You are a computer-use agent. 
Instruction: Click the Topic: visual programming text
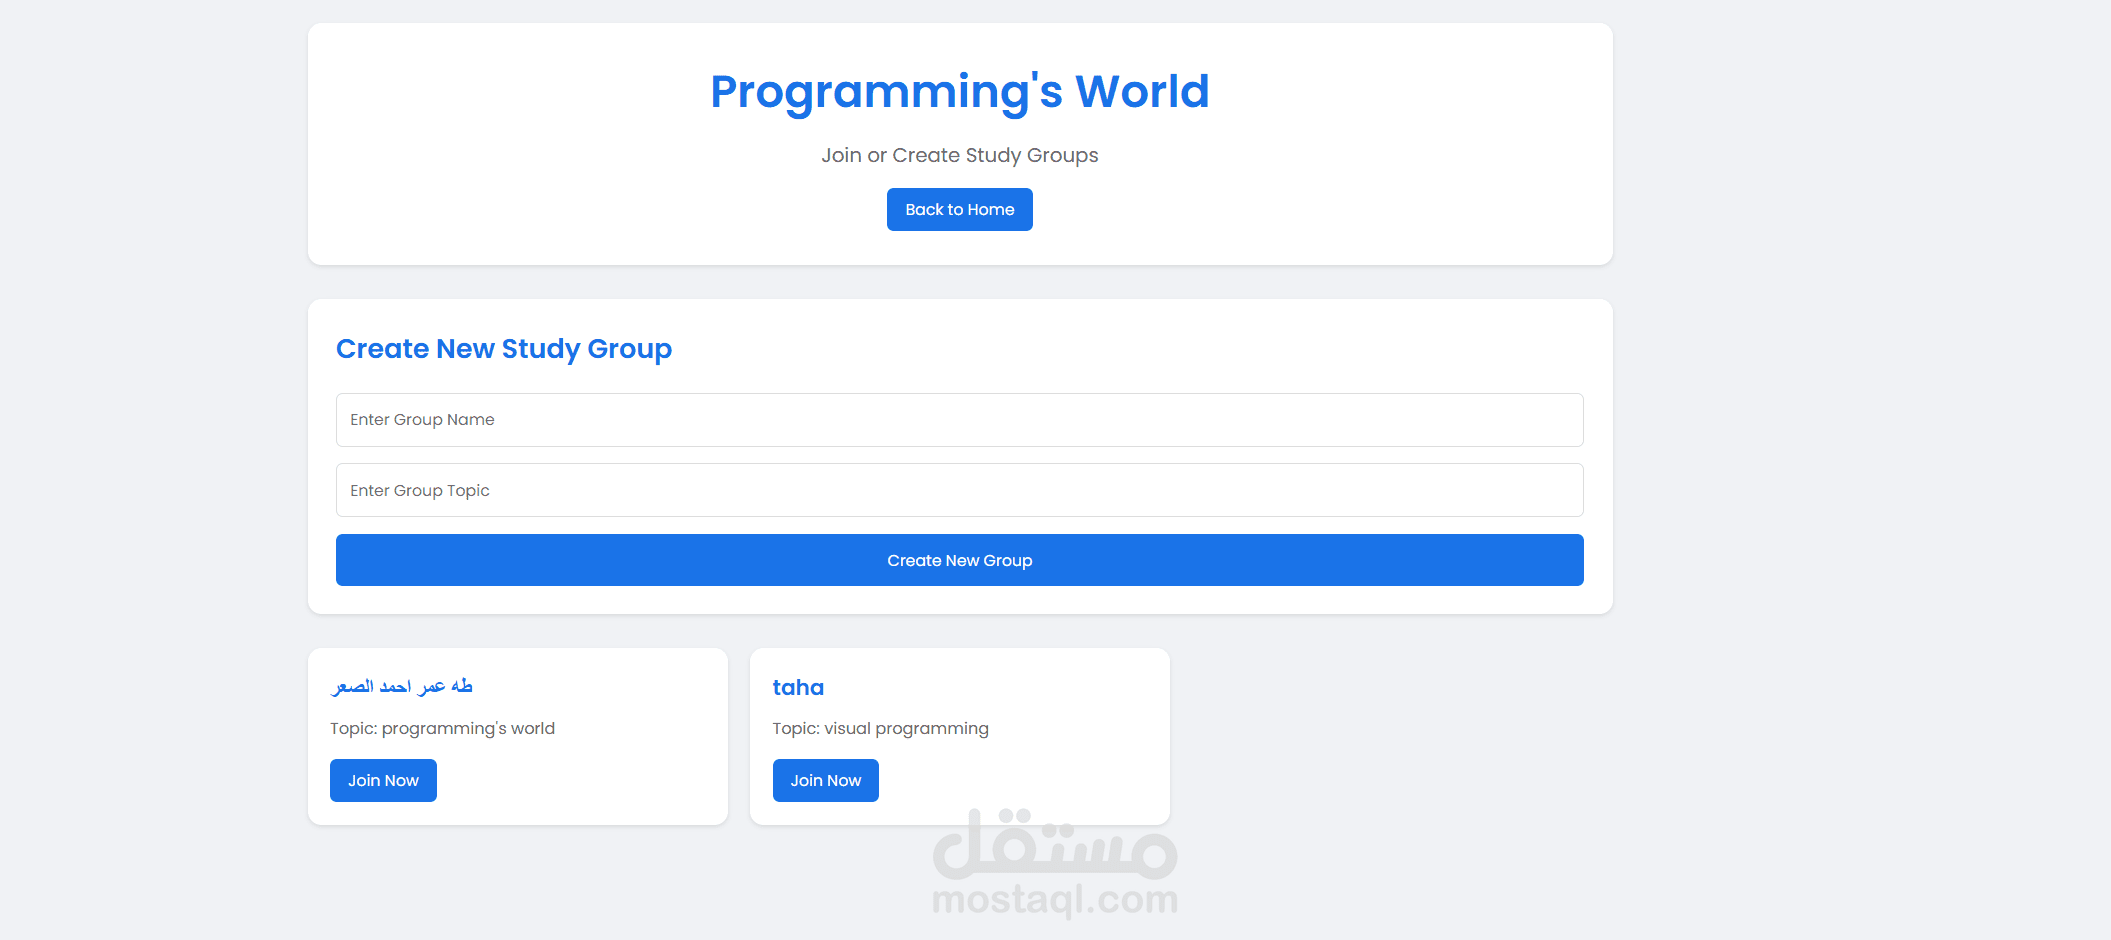[x=880, y=729]
